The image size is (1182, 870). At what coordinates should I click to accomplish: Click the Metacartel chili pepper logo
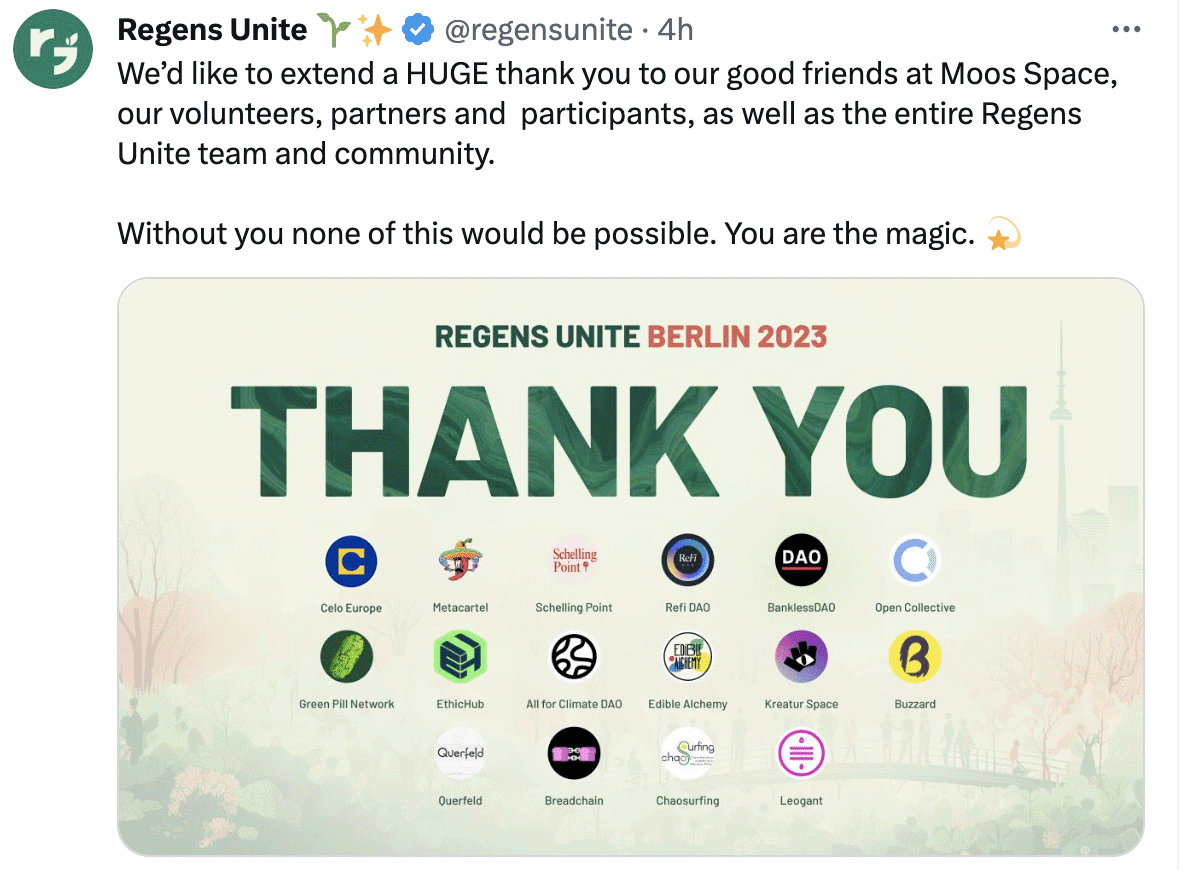click(461, 560)
